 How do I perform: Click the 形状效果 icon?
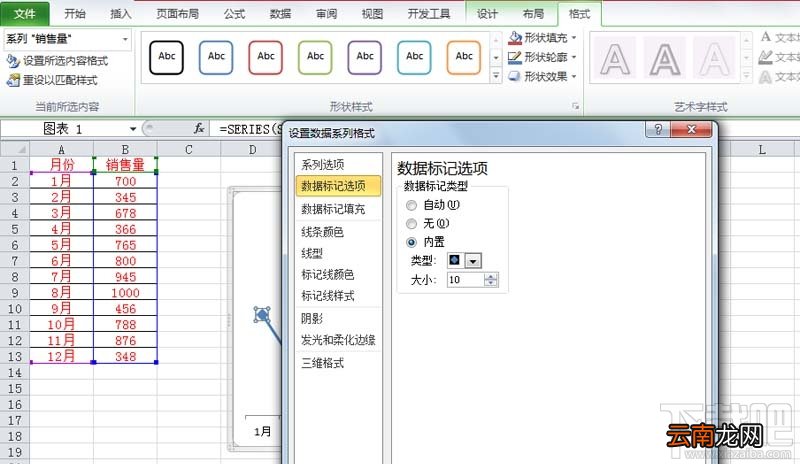click(515, 76)
